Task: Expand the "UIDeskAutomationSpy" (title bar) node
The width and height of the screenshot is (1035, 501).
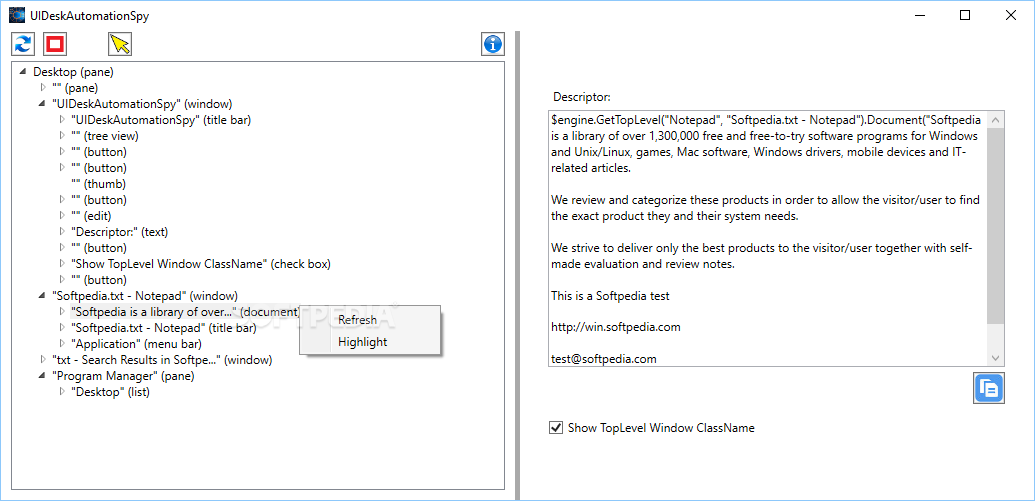Action: point(62,119)
